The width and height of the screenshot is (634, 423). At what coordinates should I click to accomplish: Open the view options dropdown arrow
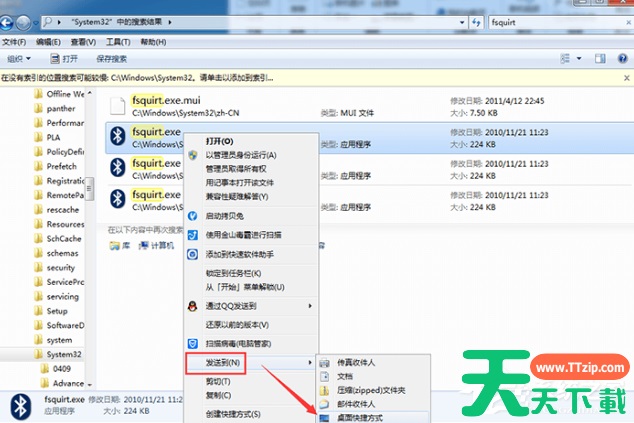click(x=579, y=59)
